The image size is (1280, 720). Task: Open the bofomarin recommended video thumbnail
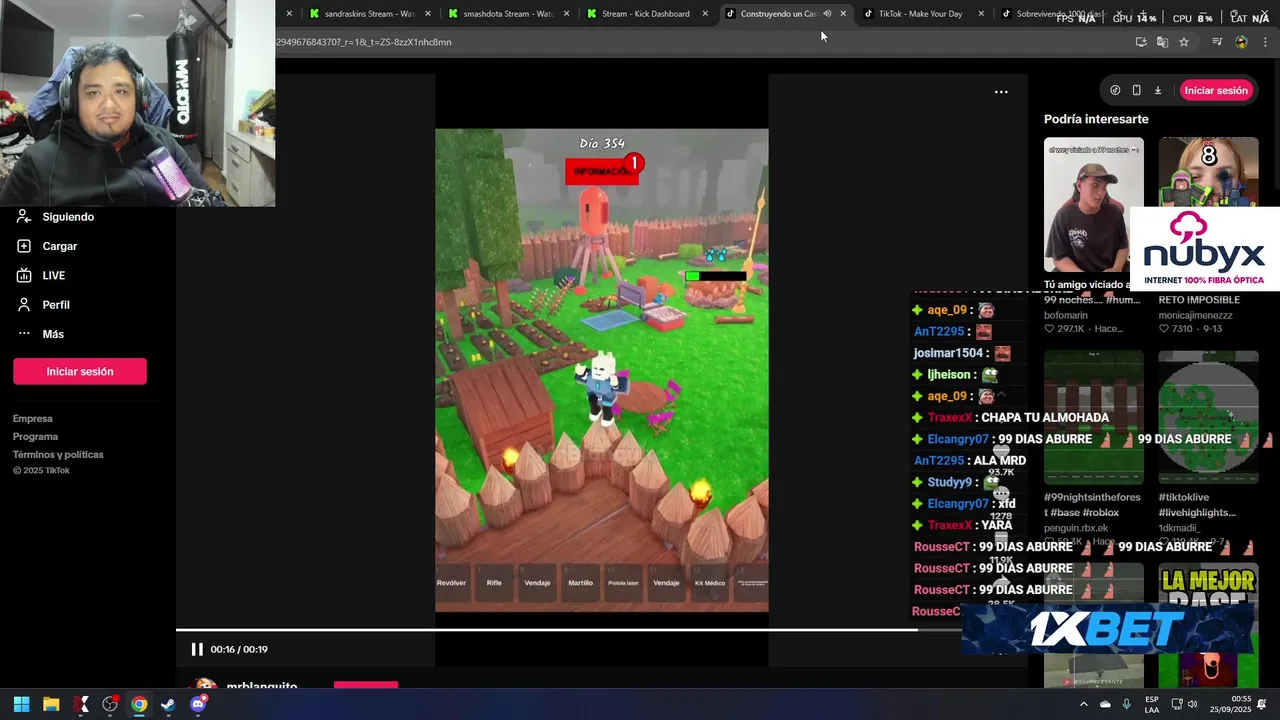(x=1094, y=205)
